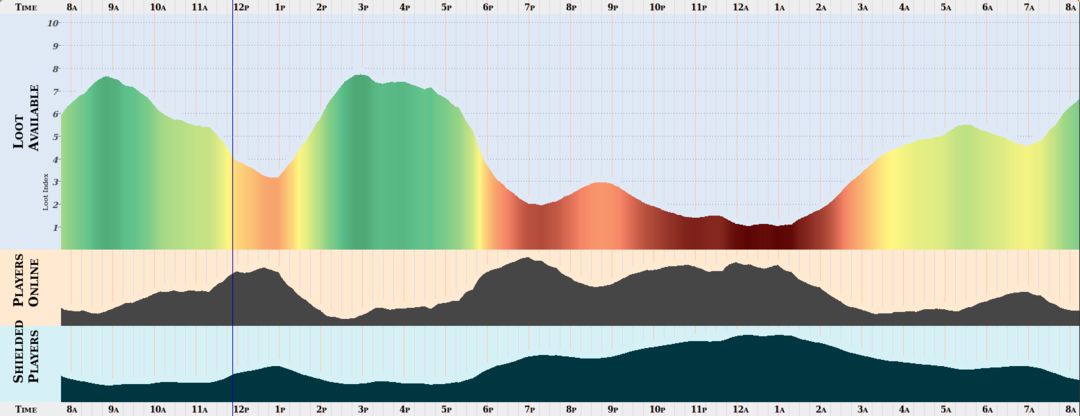Click 11A on the top time axis
Screen dimensions: 1080x416
point(199,7)
